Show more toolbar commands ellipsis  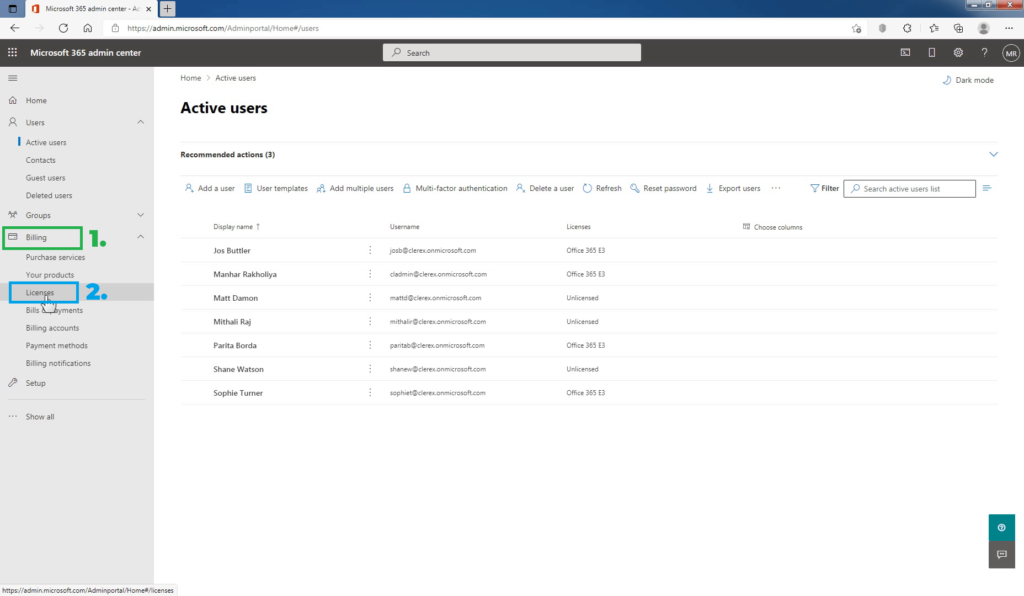[776, 188]
